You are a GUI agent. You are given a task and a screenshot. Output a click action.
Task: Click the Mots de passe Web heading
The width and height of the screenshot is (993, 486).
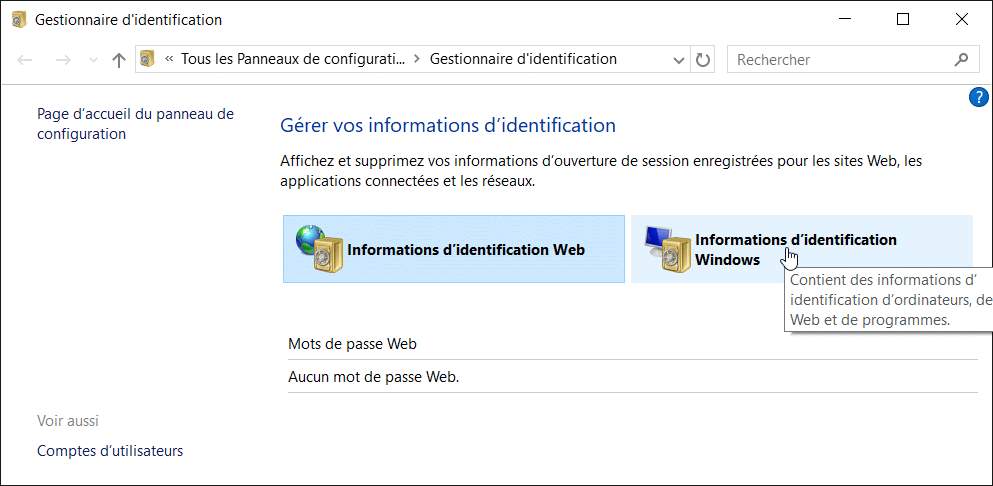[353, 344]
